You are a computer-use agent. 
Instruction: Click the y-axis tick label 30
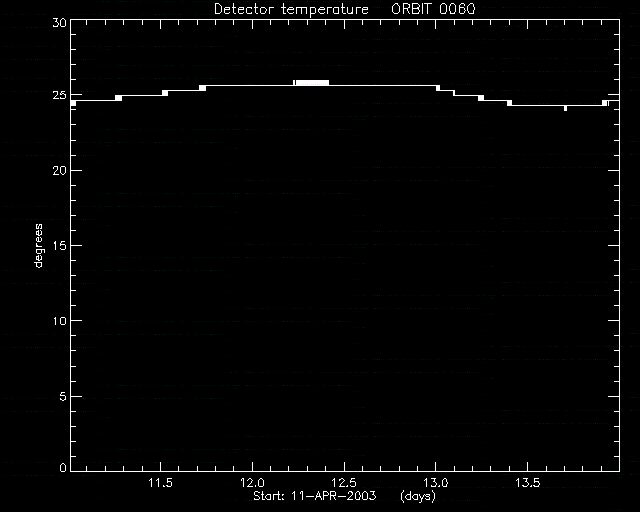pyautogui.click(x=60, y=22)
